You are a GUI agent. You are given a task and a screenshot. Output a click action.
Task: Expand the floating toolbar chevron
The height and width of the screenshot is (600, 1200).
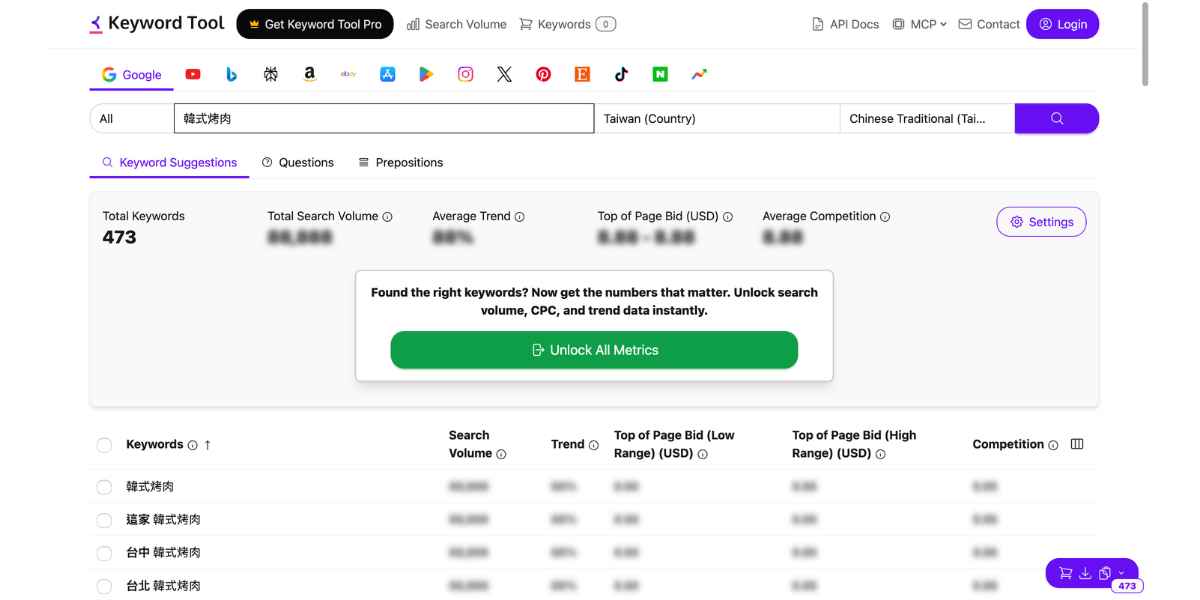[x=1121, y=573]
